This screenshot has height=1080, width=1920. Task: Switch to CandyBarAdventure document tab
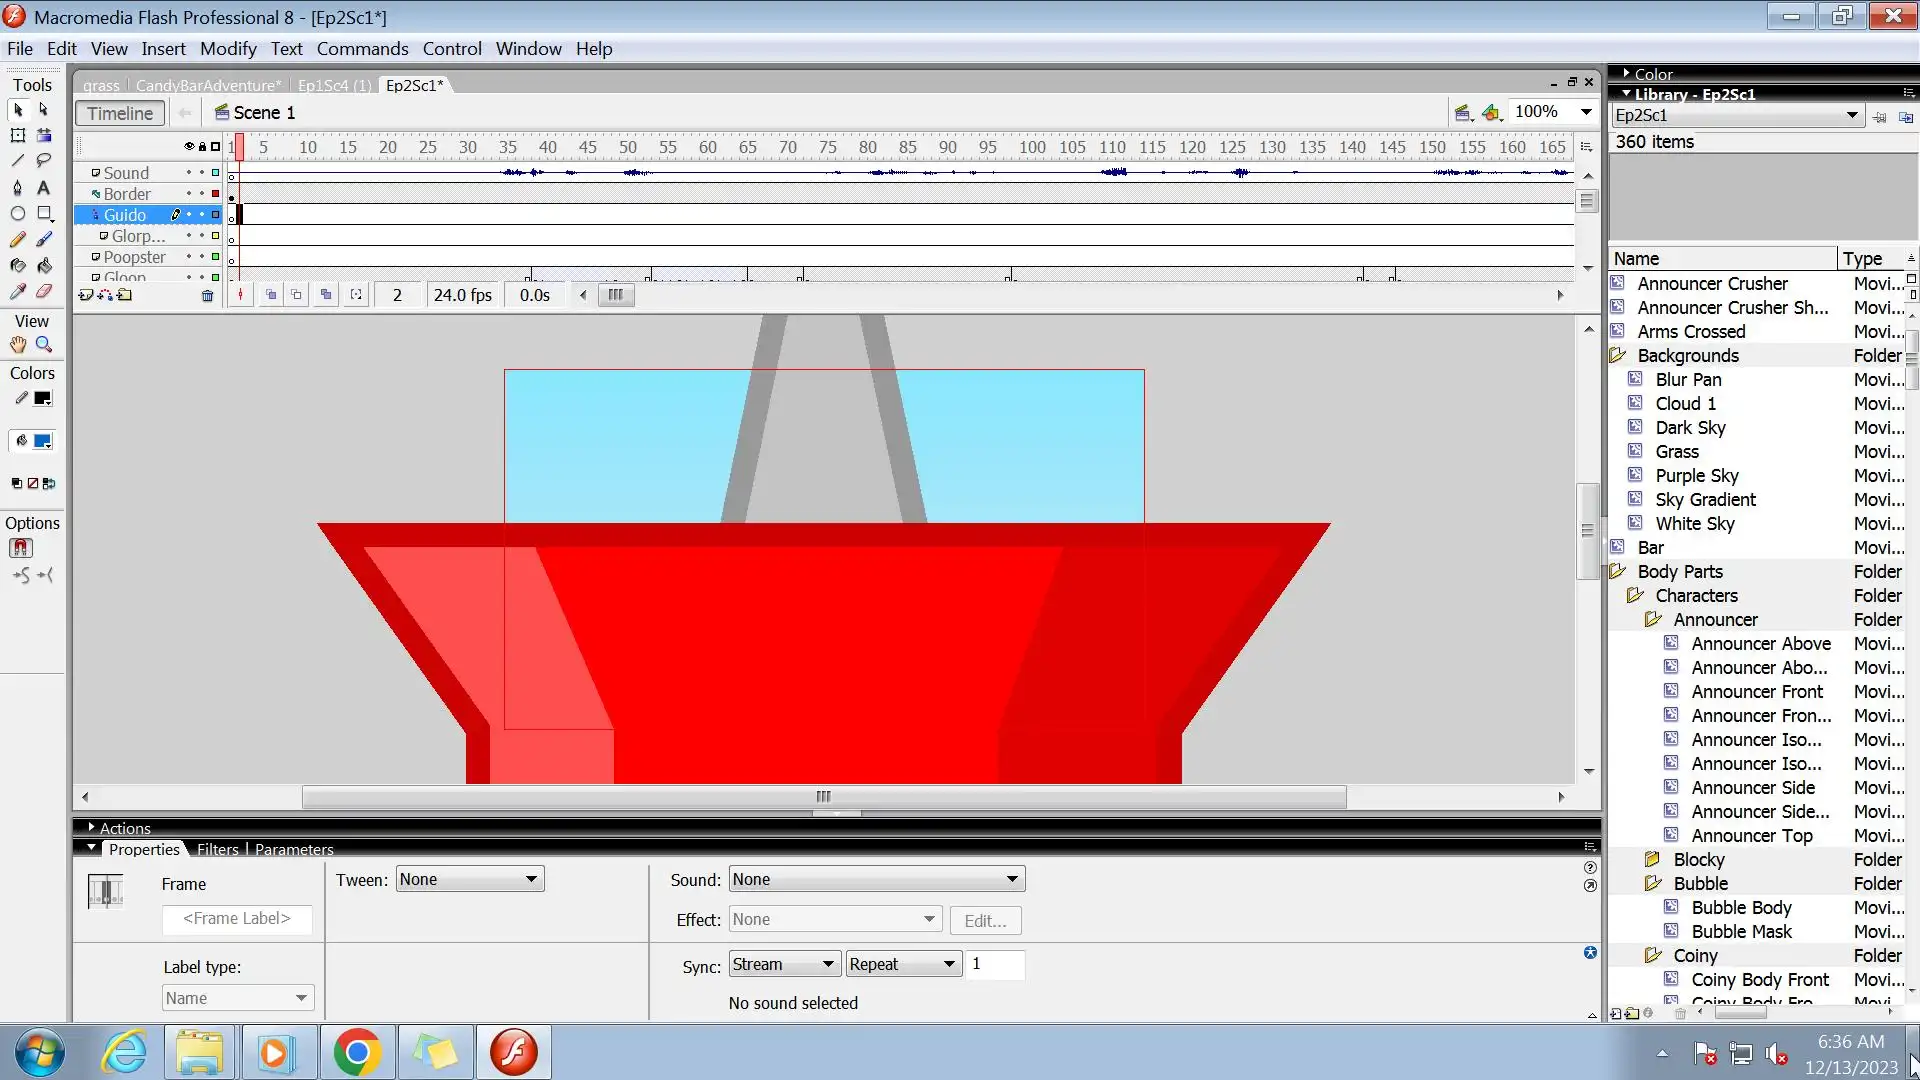pyautogui.click(x=208, y=86)
